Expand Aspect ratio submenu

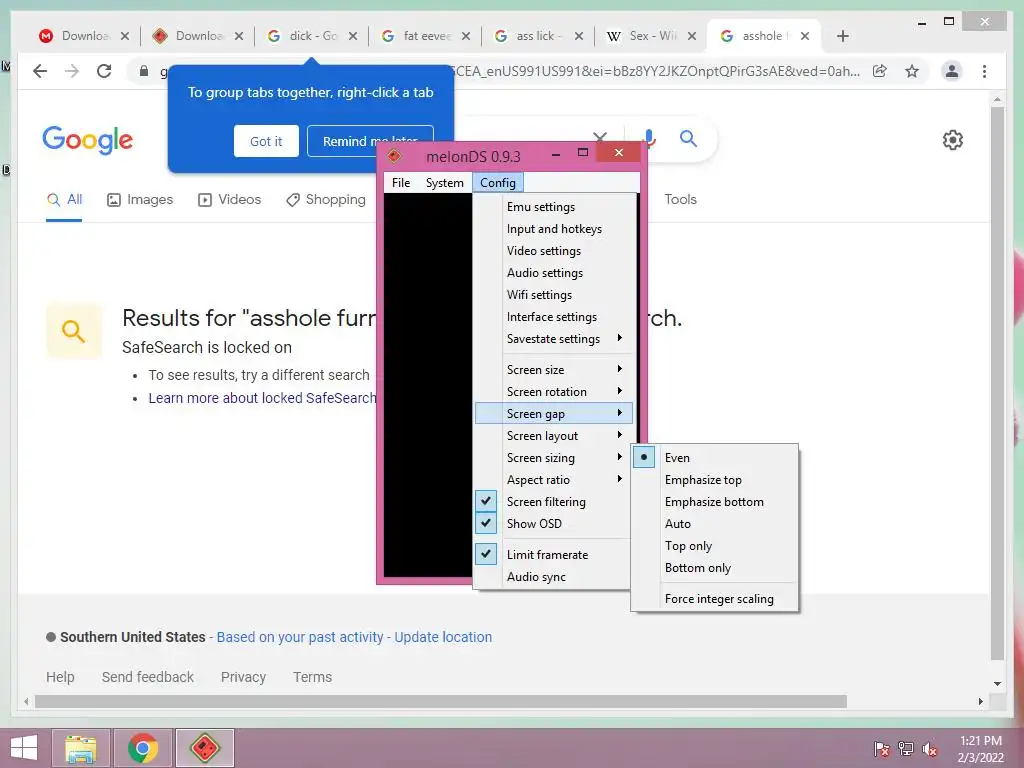[x=552, y=480]
